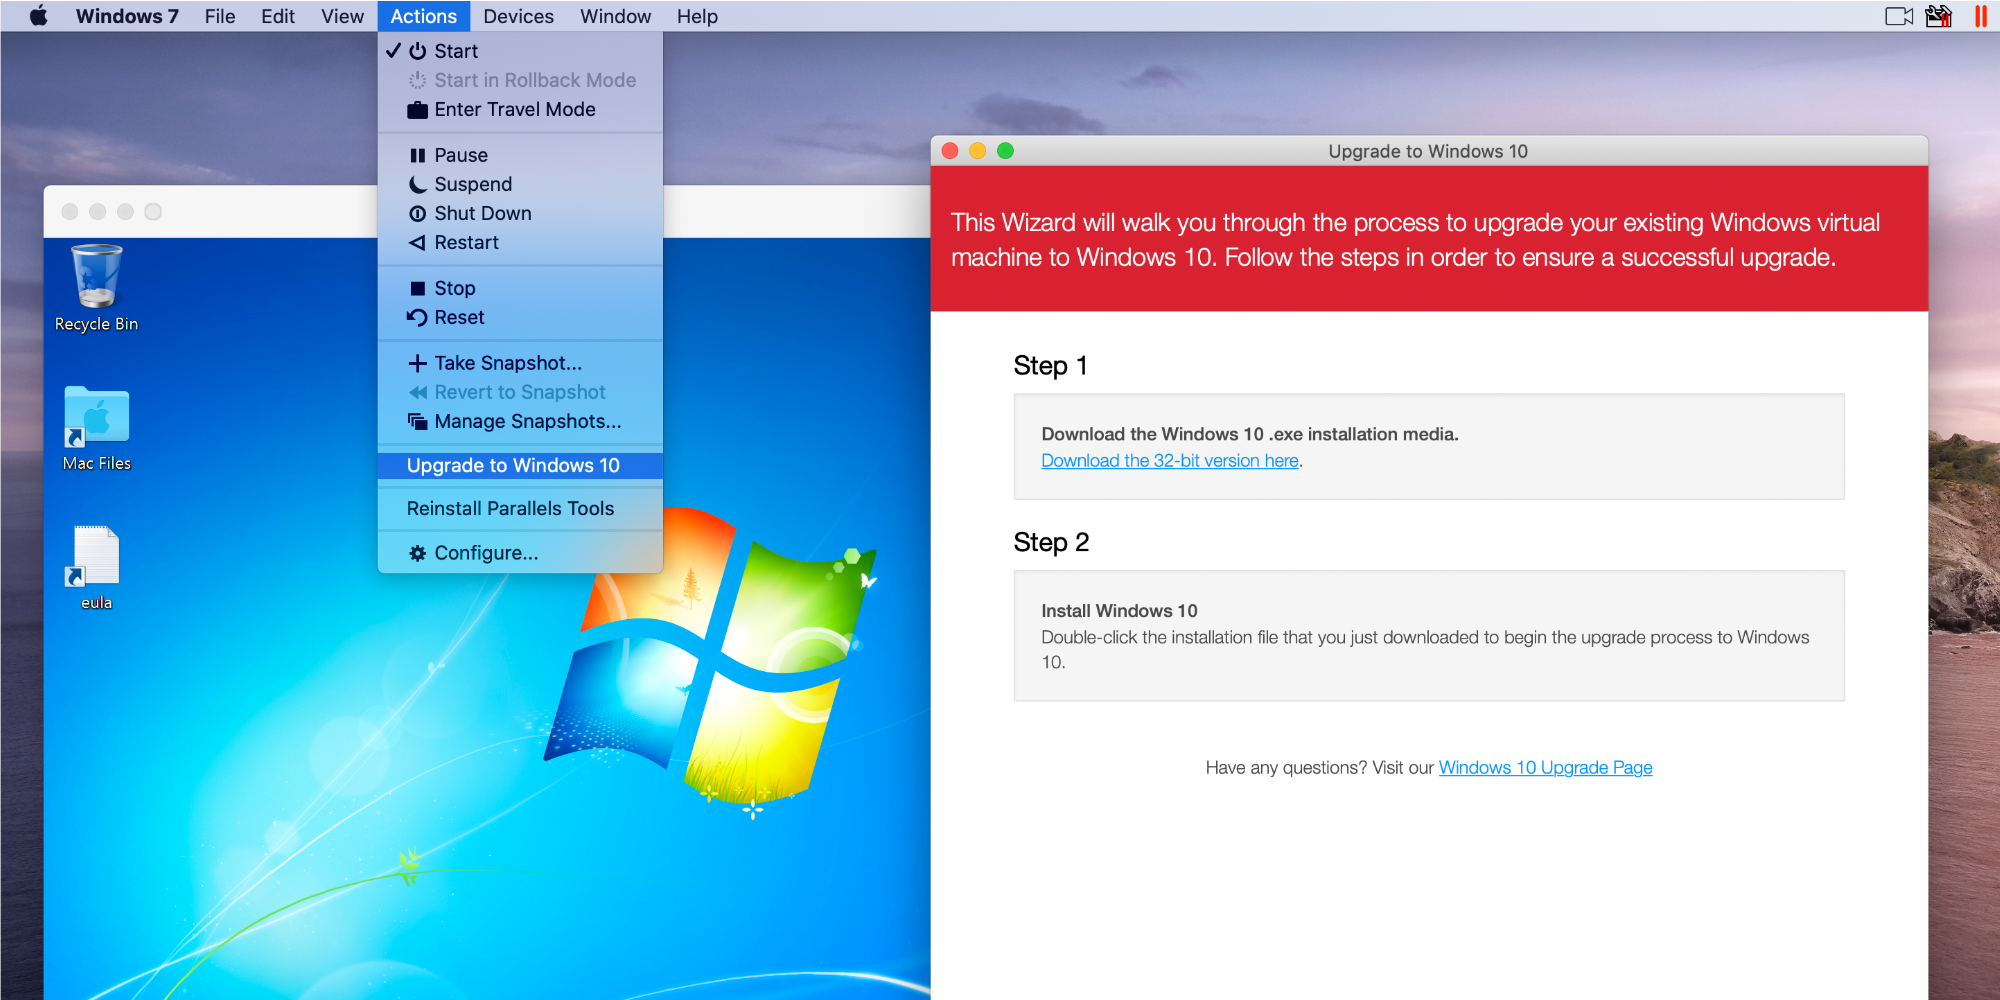Image resolution: width=2000 pixels, height=1000 pixels.
Task: Open the Apple menu
Action: pos(38,15)
